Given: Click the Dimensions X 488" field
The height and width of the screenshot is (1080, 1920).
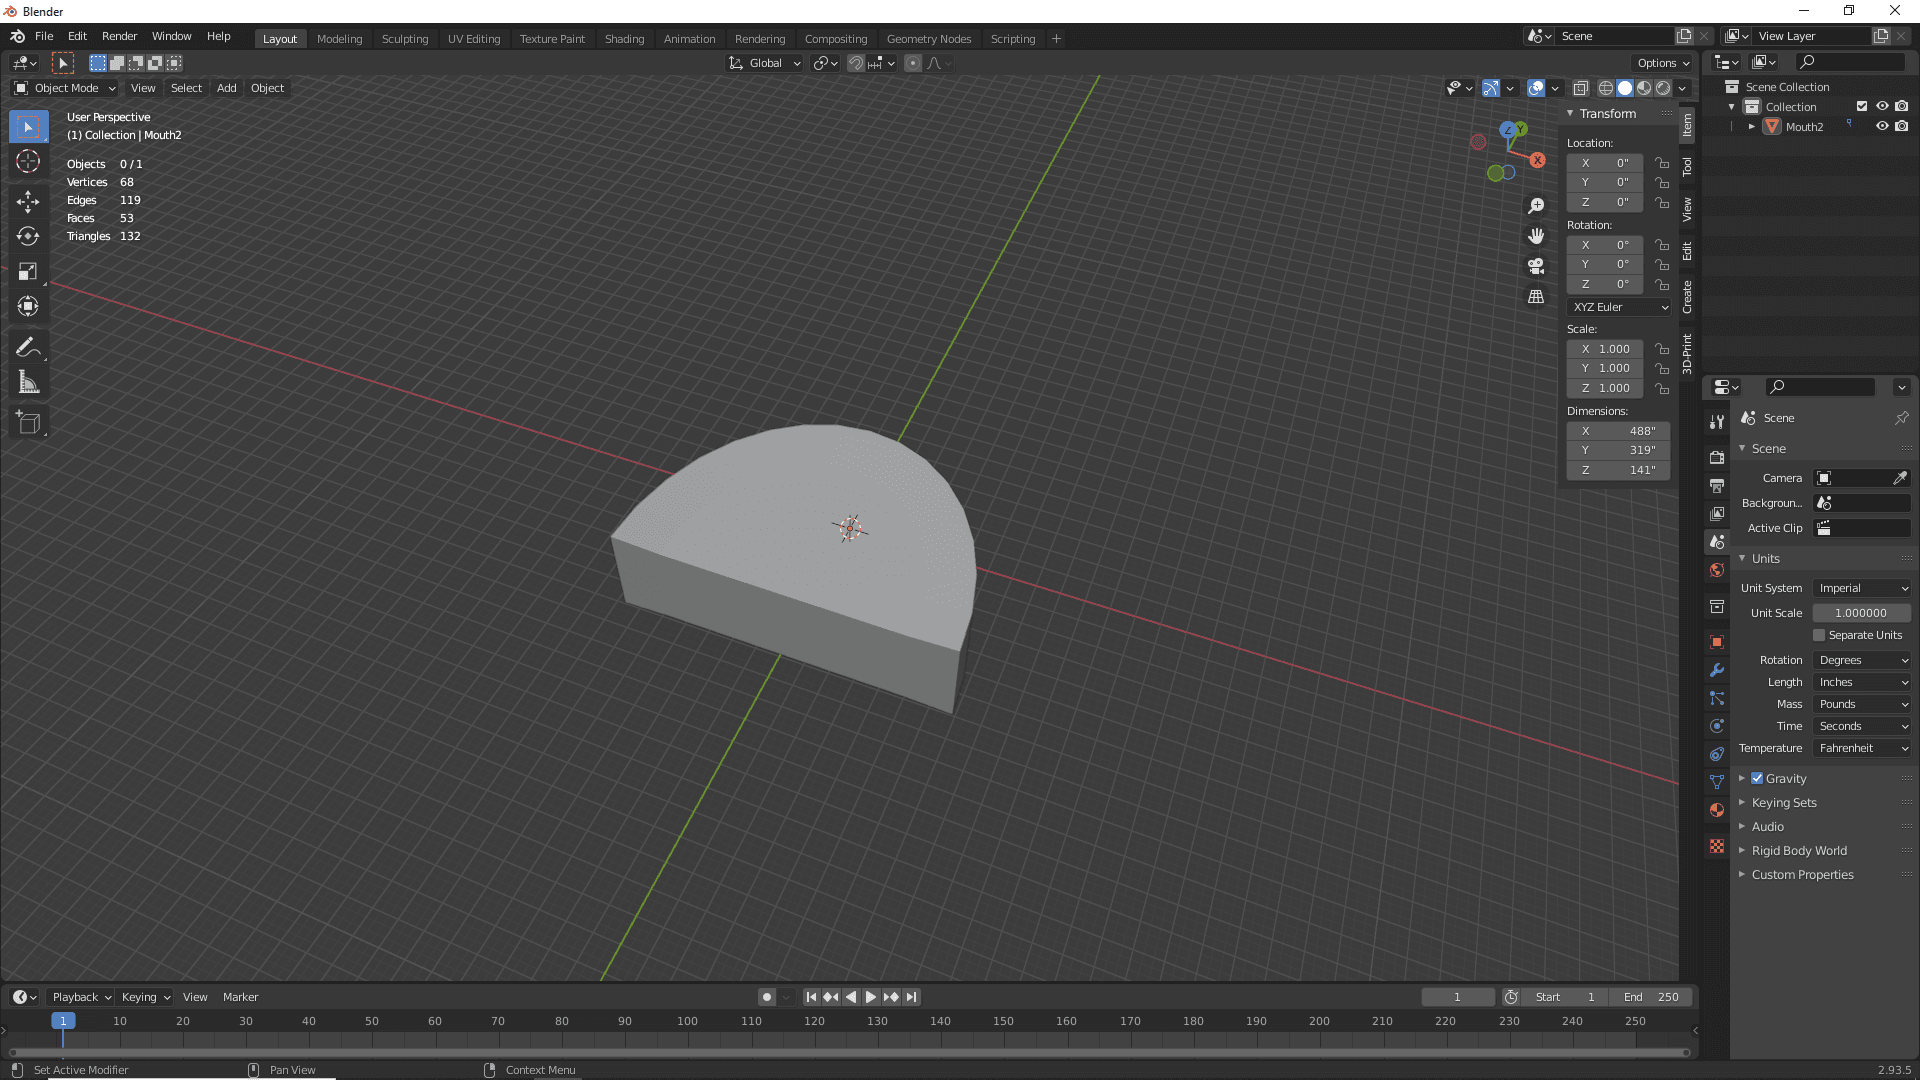Looking at the screenshot, I should pyautogui.click(x=1619, y=431).
